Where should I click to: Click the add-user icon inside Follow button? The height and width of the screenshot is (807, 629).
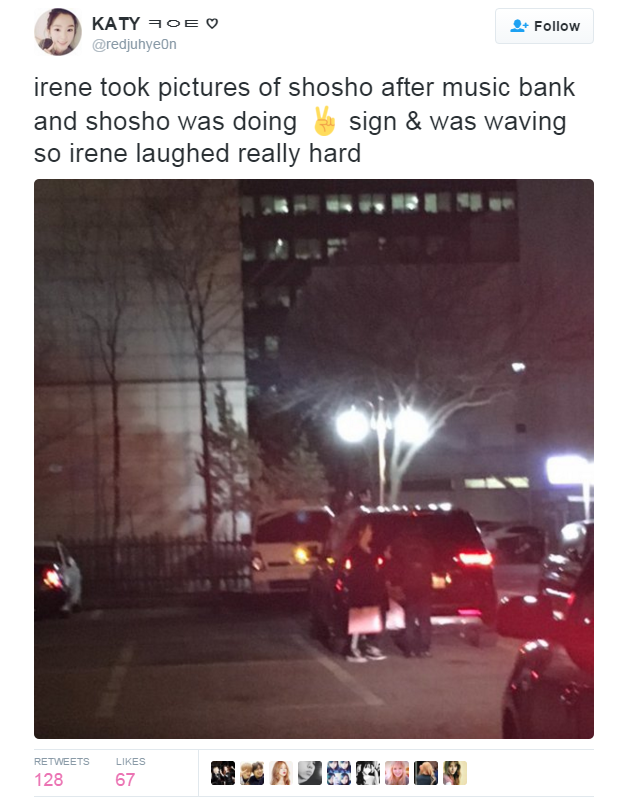coord(519,26)
